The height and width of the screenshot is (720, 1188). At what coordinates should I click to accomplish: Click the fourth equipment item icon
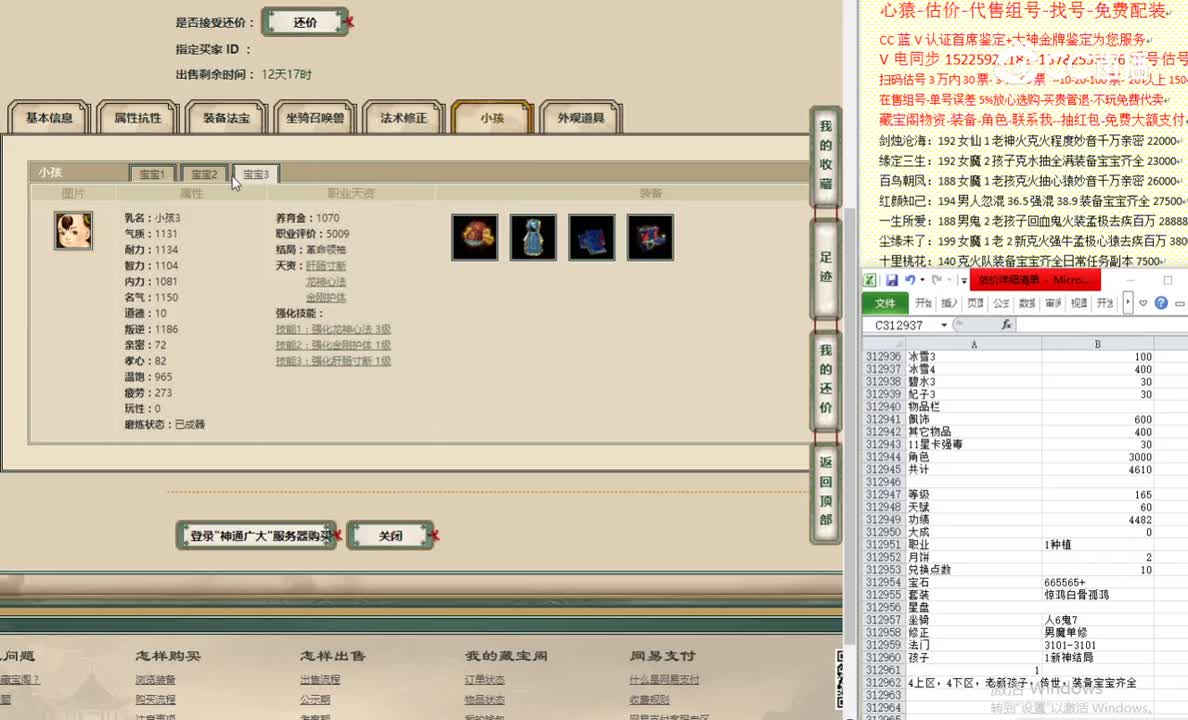pyautogui.click(x=650, y=237)
